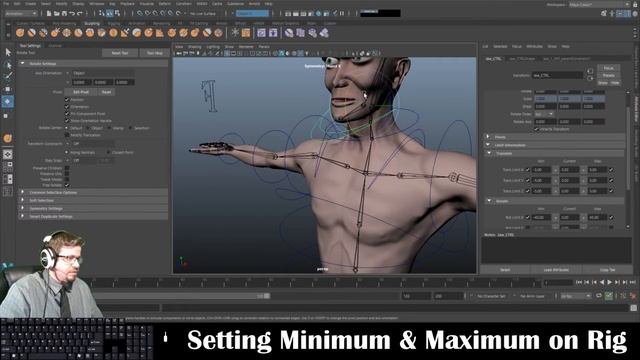Image resolution: width=640 pixels, height=360 pixels.
Task: Expand the Soft Selection section
Action: (23, 200)
